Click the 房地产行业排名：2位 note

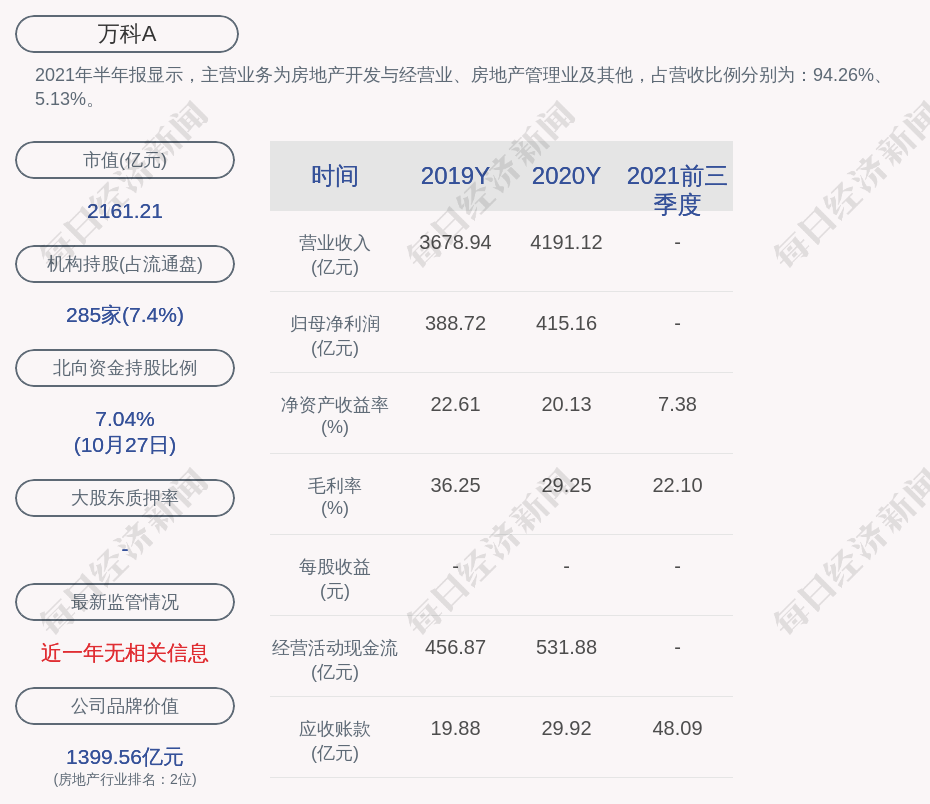click(x=125, y=780)
